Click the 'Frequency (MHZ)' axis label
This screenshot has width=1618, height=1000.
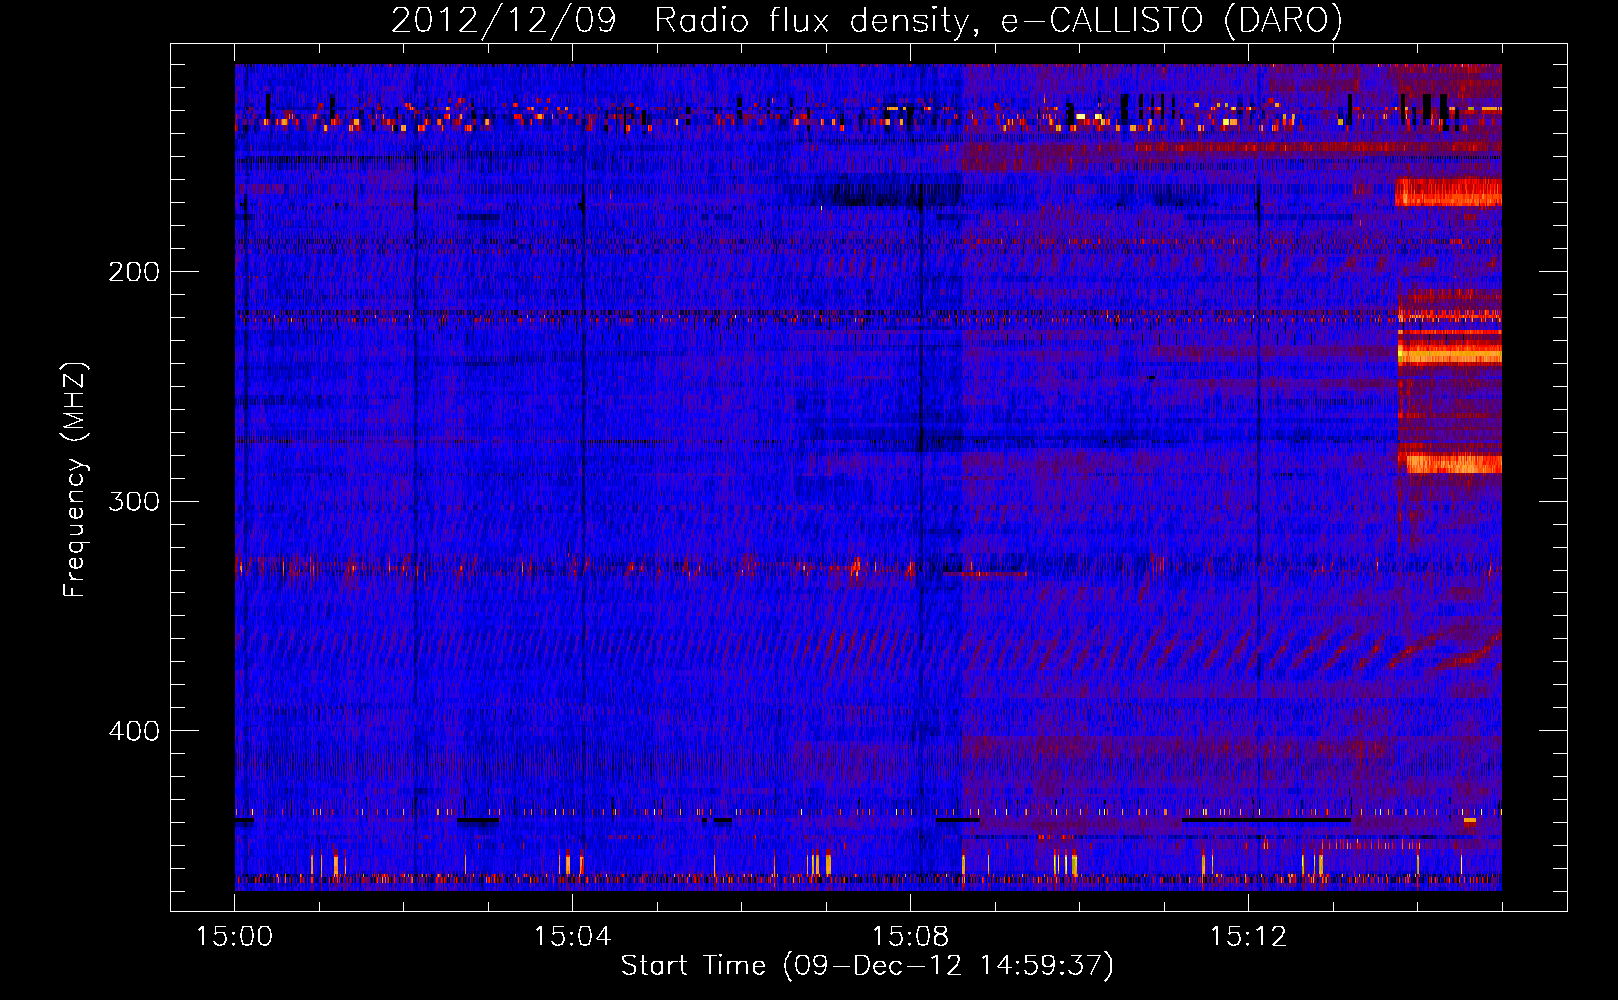click(x=76, y=479)
